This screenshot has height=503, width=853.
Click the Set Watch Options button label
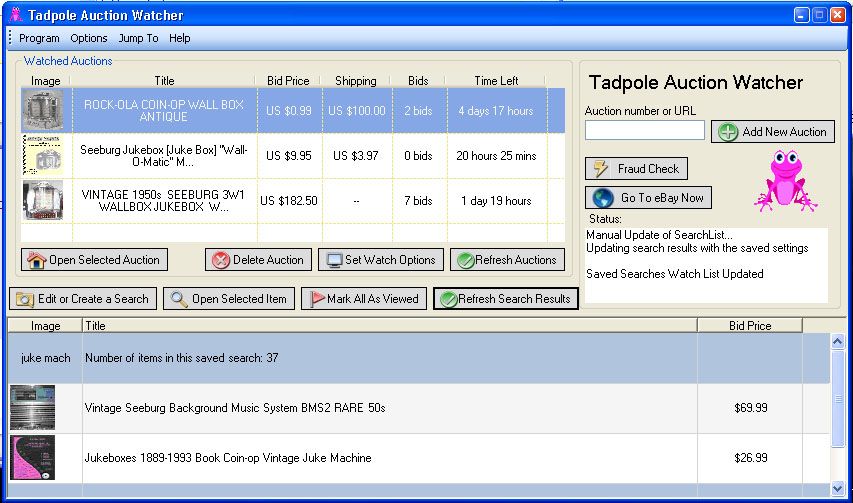click(390, 260)
